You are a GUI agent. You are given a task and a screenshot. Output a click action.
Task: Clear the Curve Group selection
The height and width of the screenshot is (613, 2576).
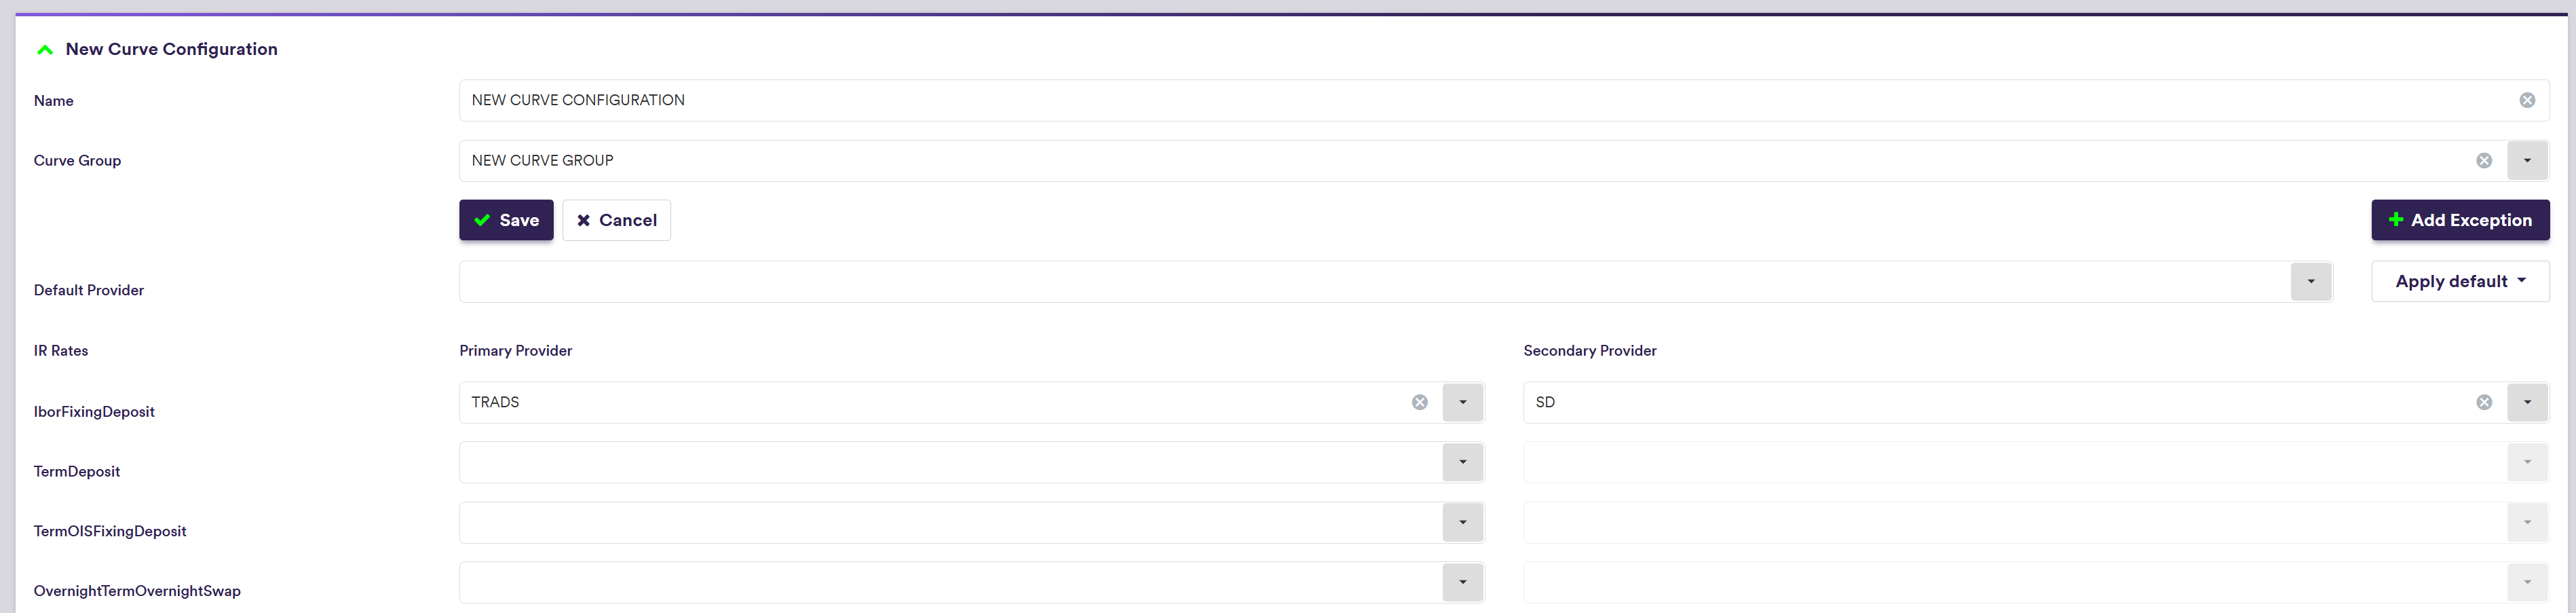click(2483, 161)
